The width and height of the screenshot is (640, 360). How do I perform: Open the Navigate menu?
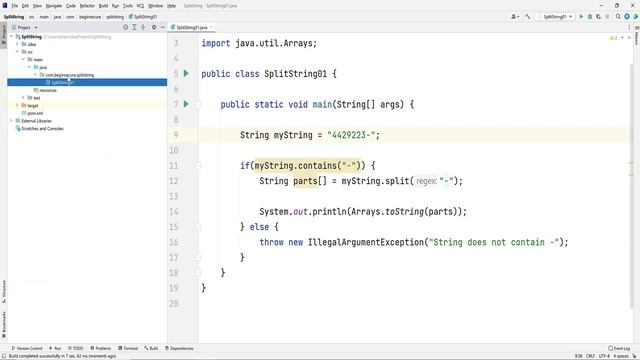(53, 6)
